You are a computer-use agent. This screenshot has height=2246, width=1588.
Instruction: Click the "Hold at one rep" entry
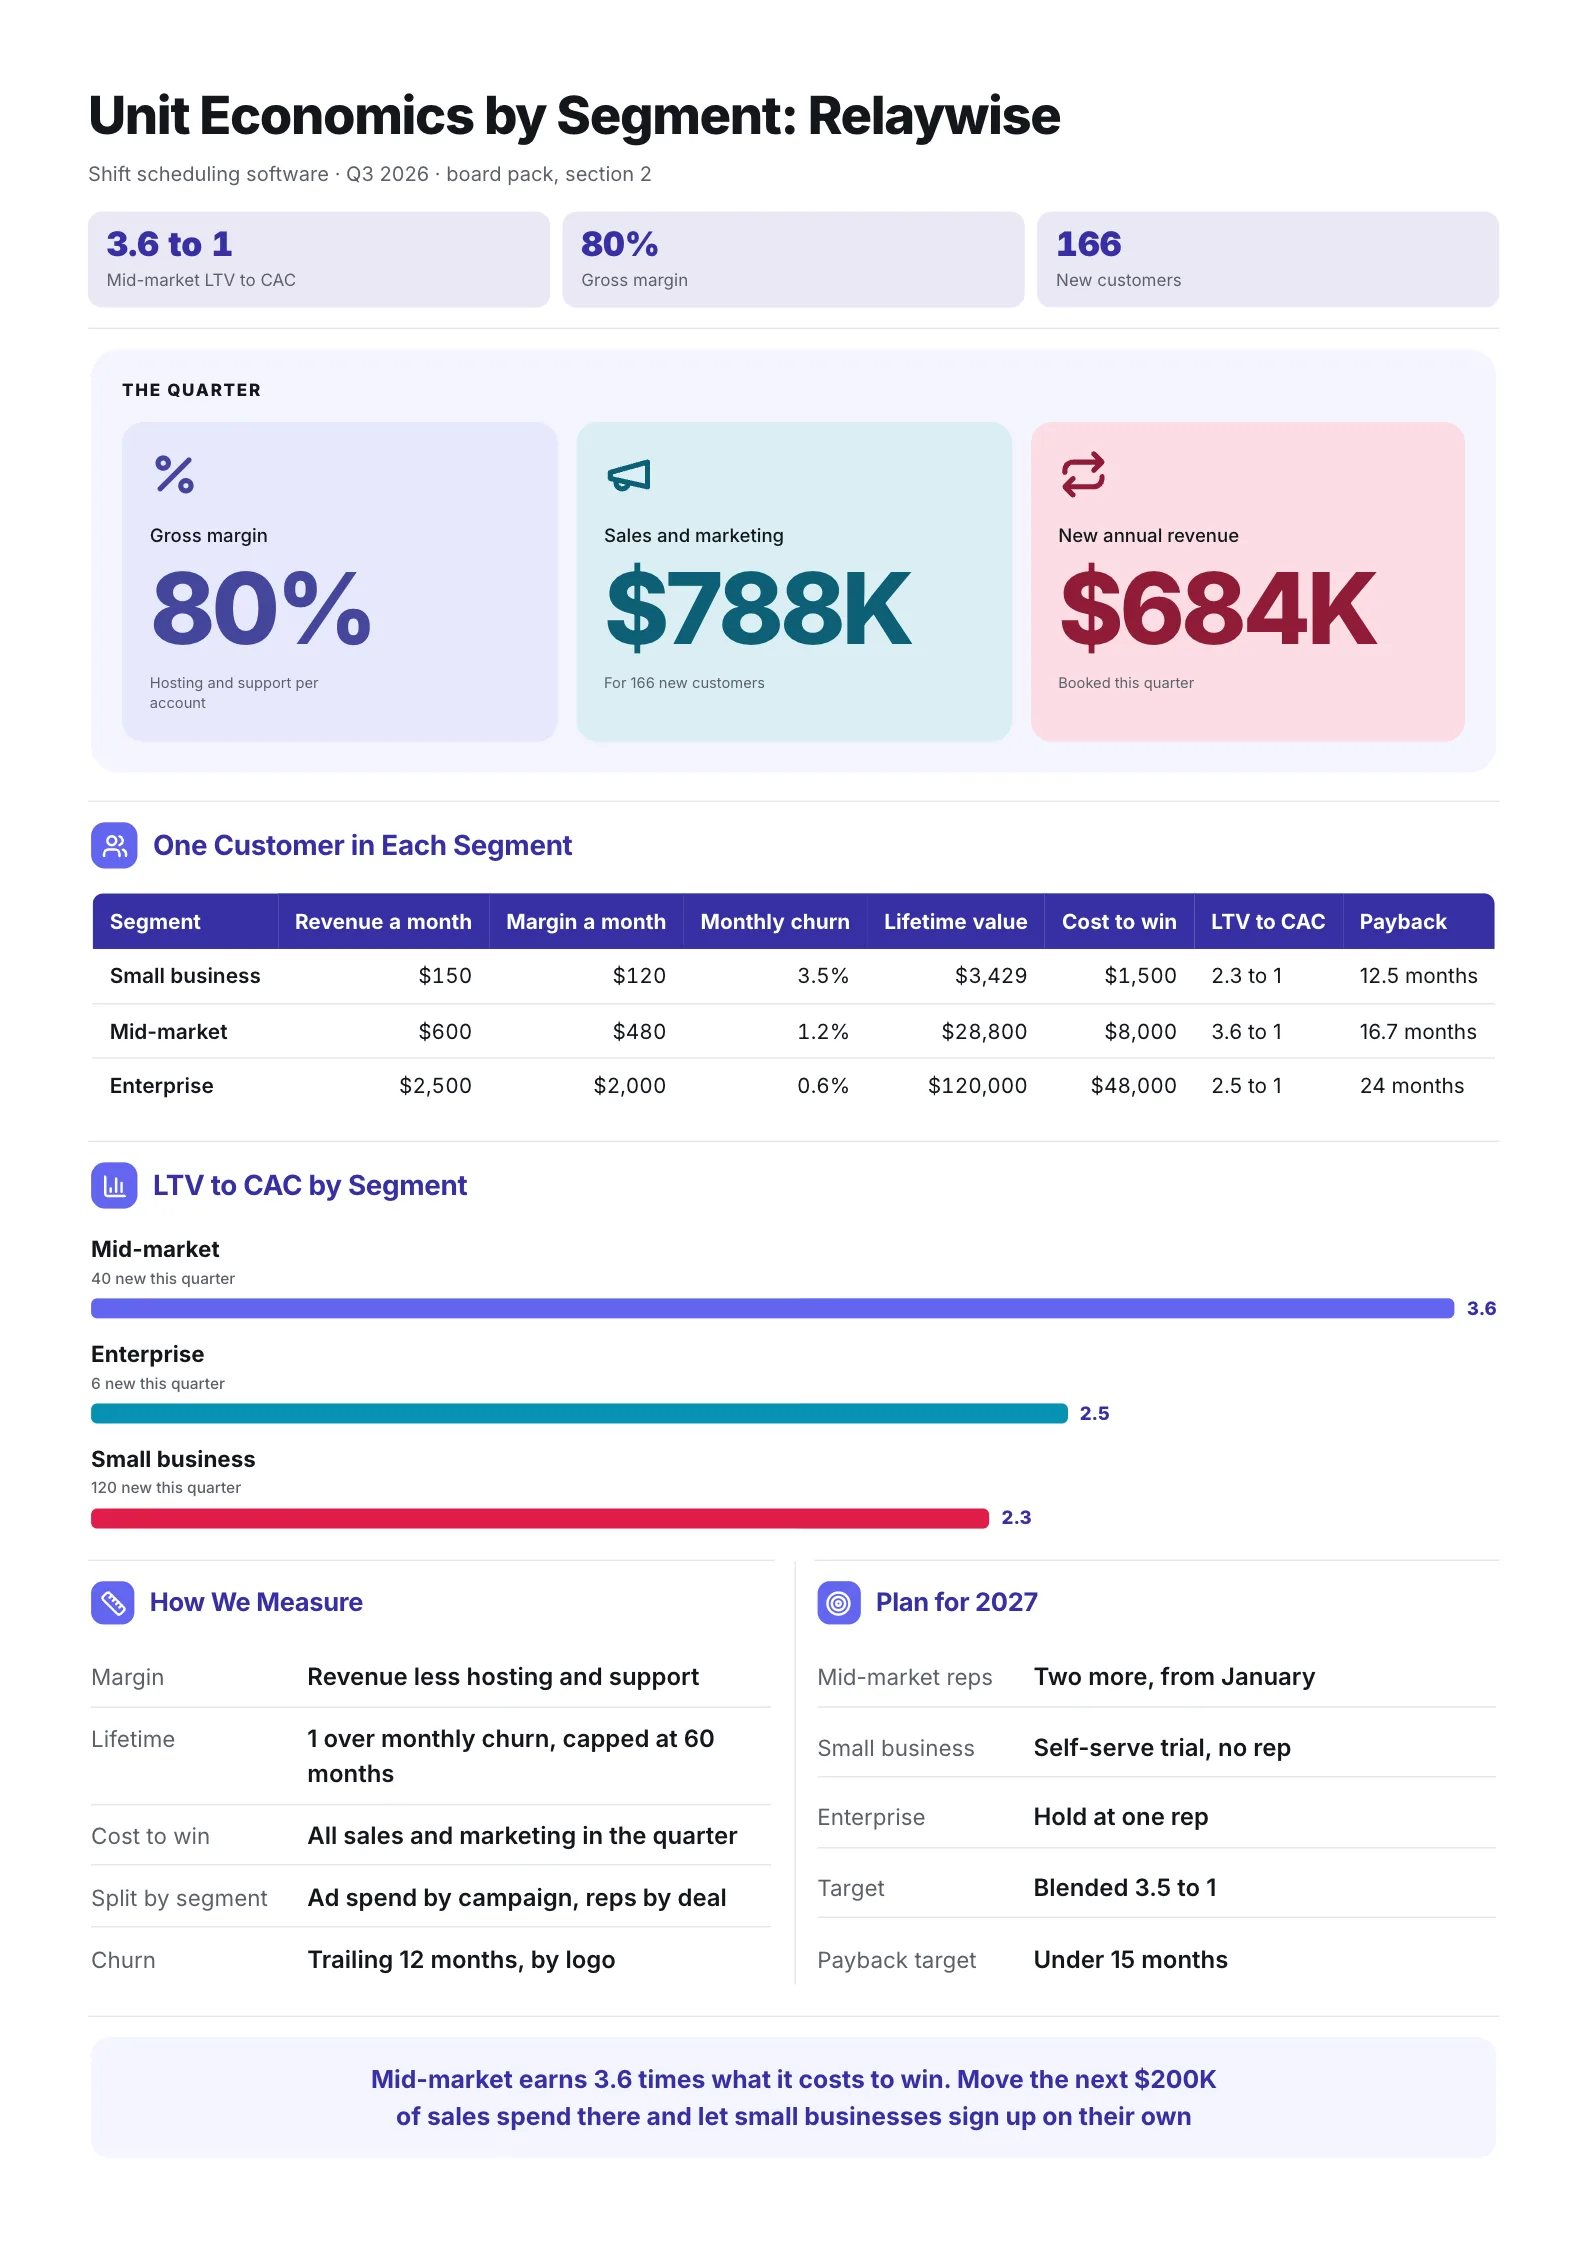tap(1121, 1817)
